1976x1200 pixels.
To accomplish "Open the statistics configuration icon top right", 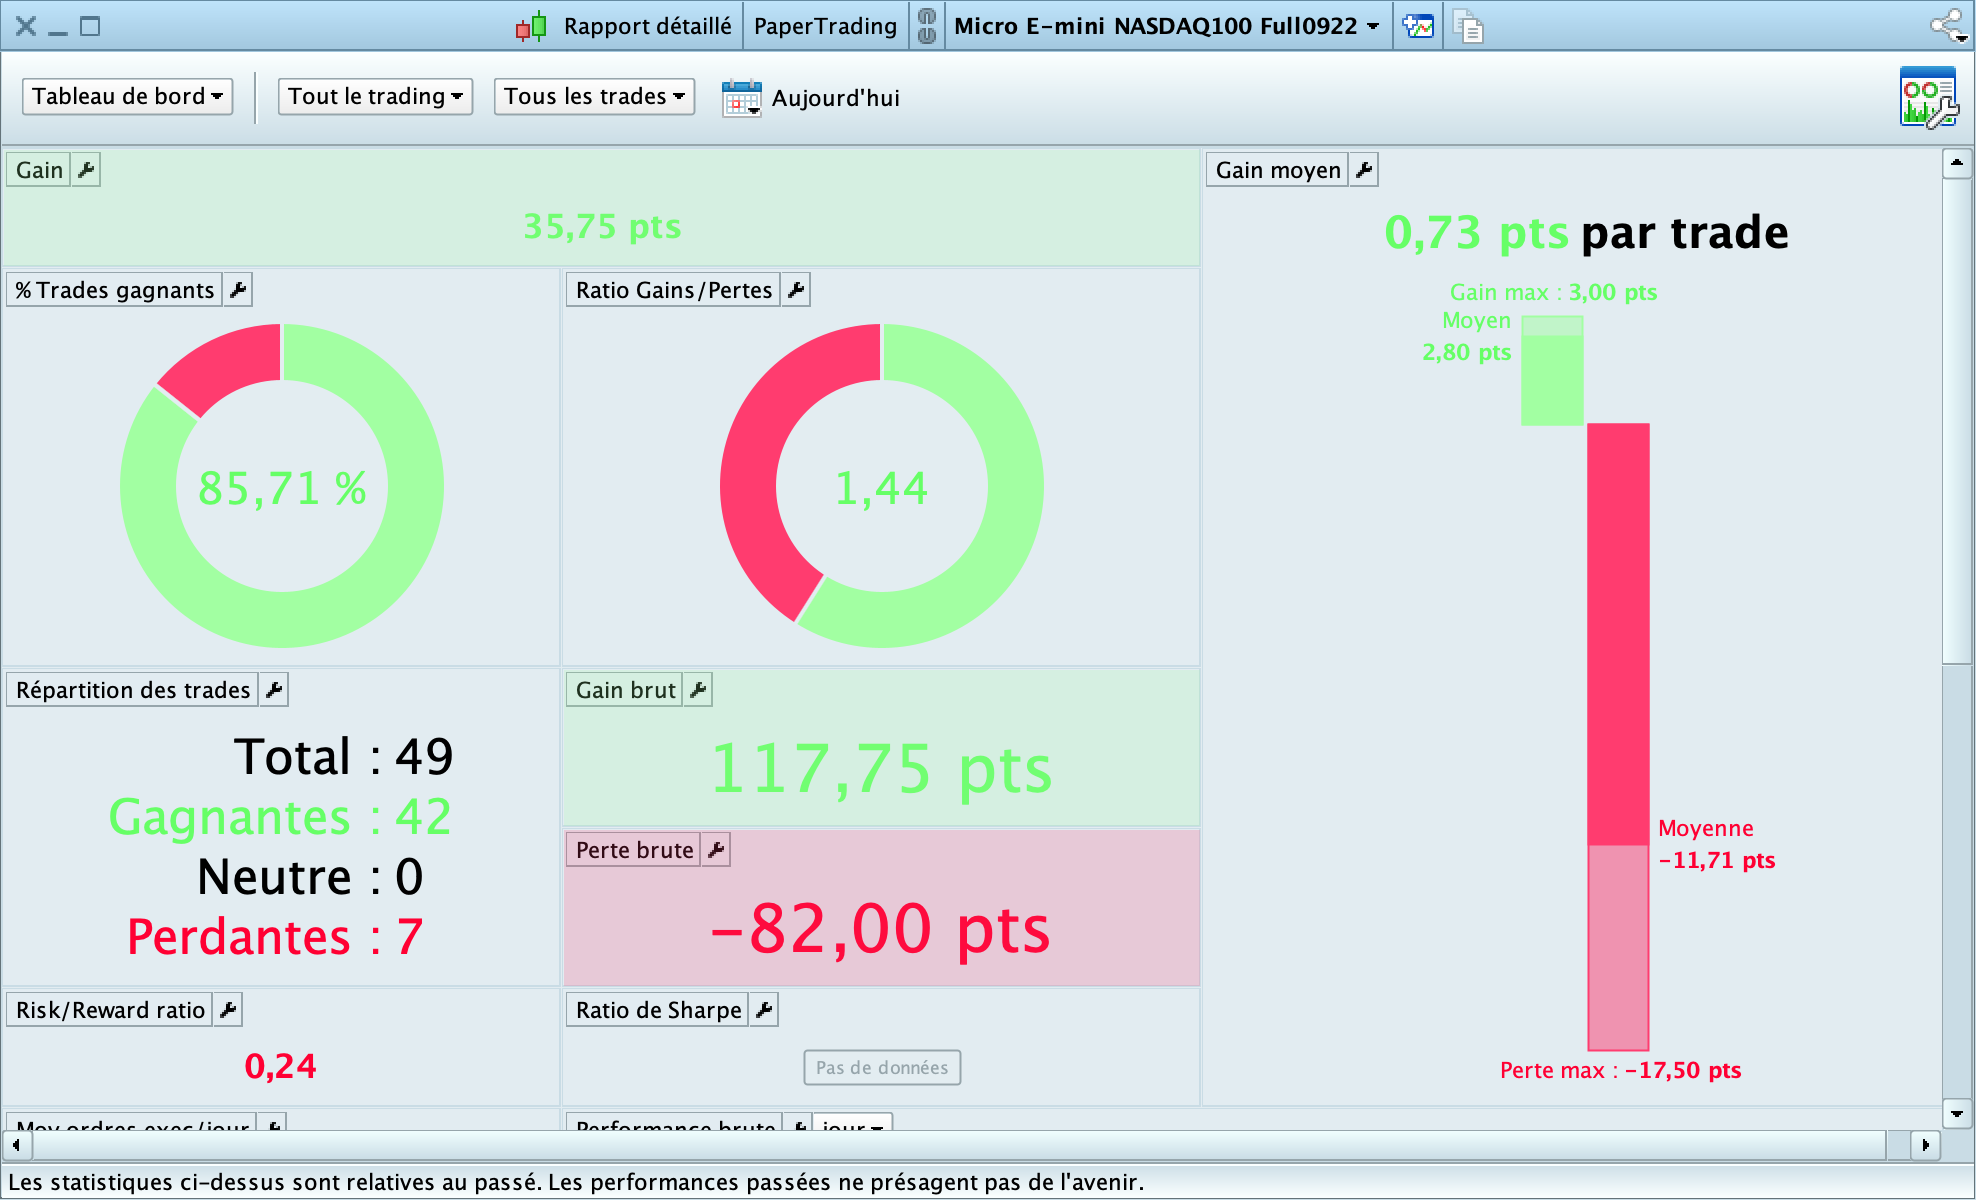I will [1928, 97].
